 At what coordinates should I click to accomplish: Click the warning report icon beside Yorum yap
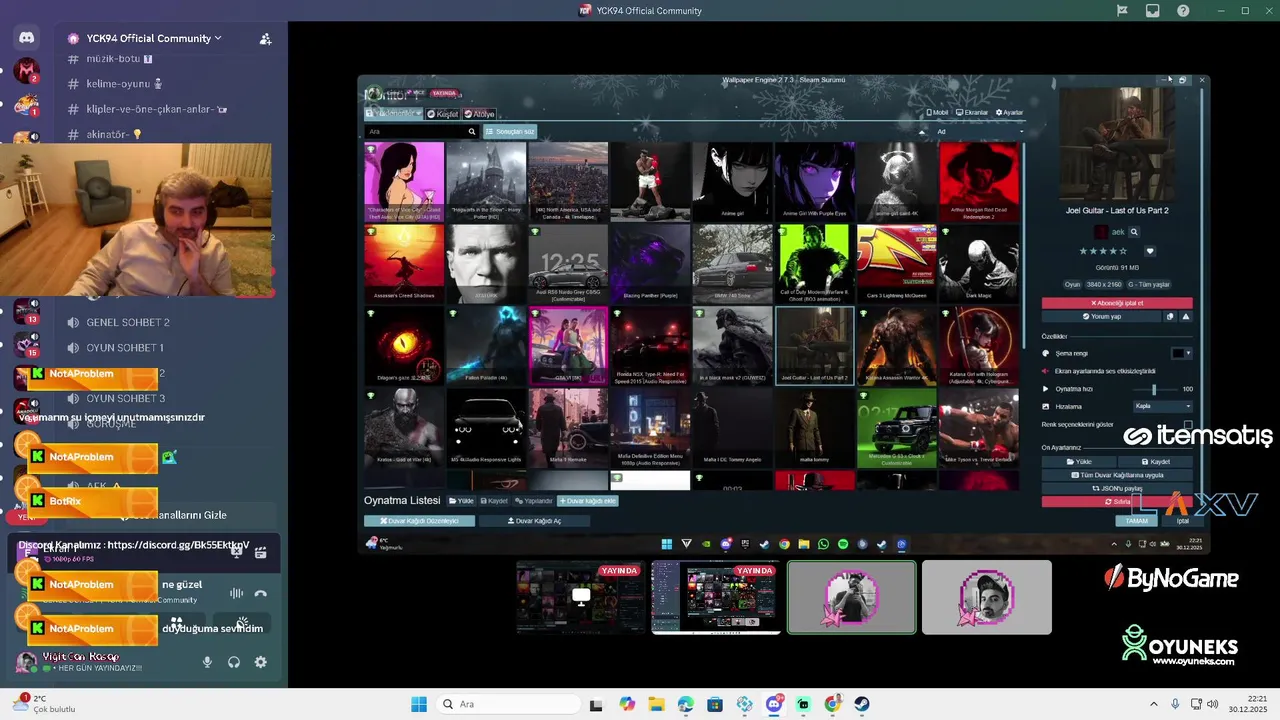click(1186, 316)
